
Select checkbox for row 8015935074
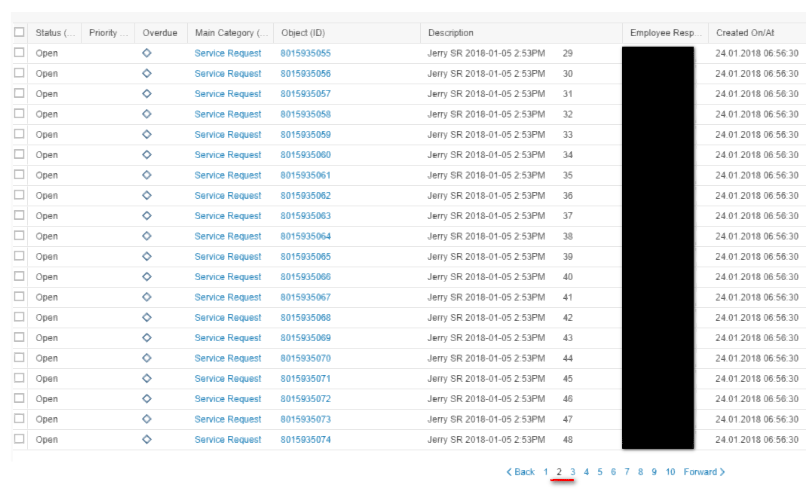point(19,439)
